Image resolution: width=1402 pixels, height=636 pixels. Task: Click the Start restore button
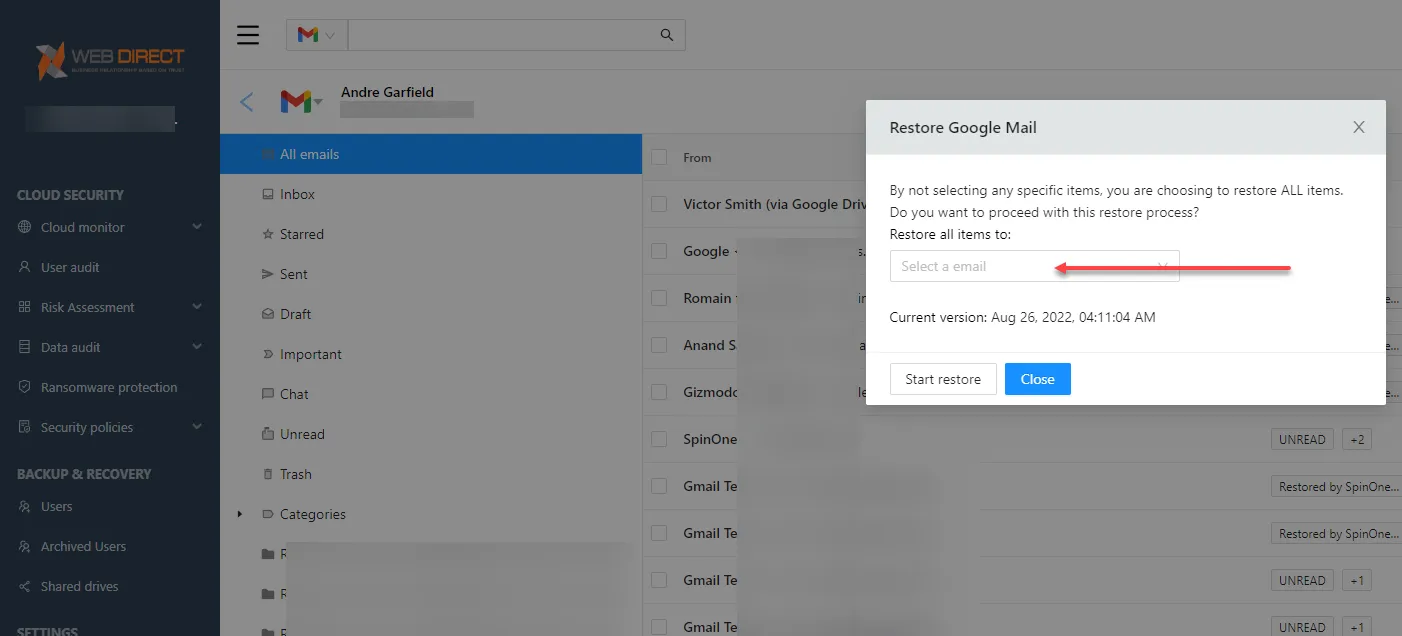[942, 379]
